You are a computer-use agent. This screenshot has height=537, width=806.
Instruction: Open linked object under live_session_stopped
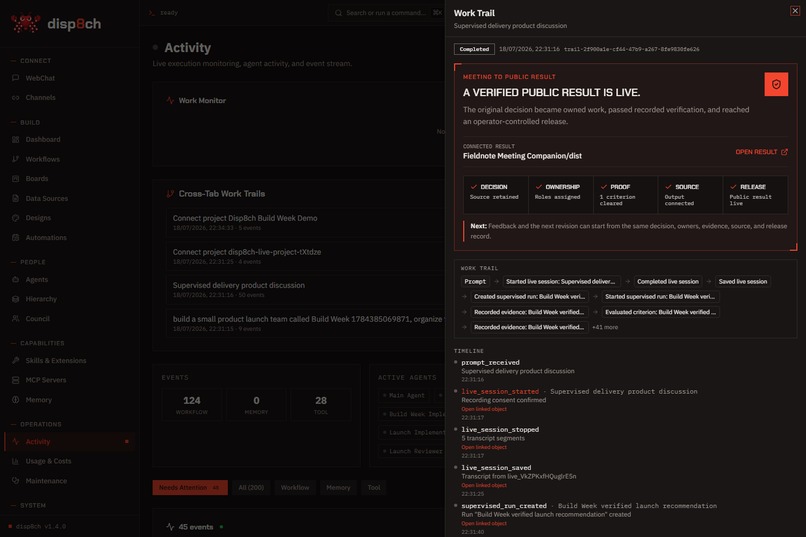pos(484,448)
